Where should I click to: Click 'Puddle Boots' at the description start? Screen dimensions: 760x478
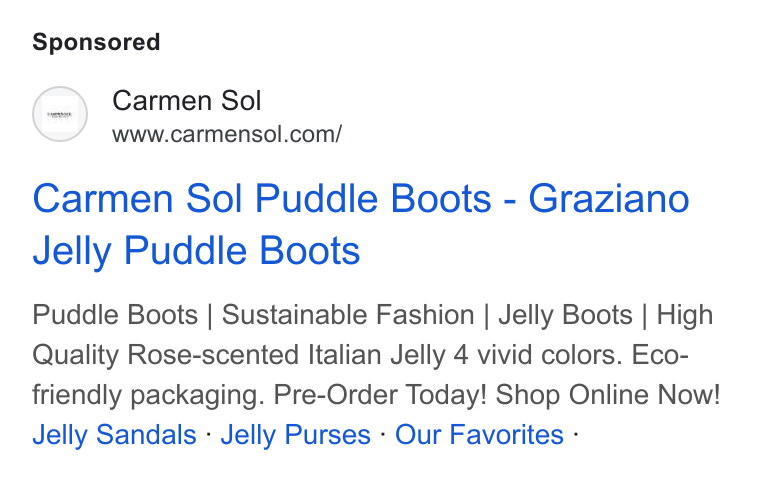(x=115, y=315)
